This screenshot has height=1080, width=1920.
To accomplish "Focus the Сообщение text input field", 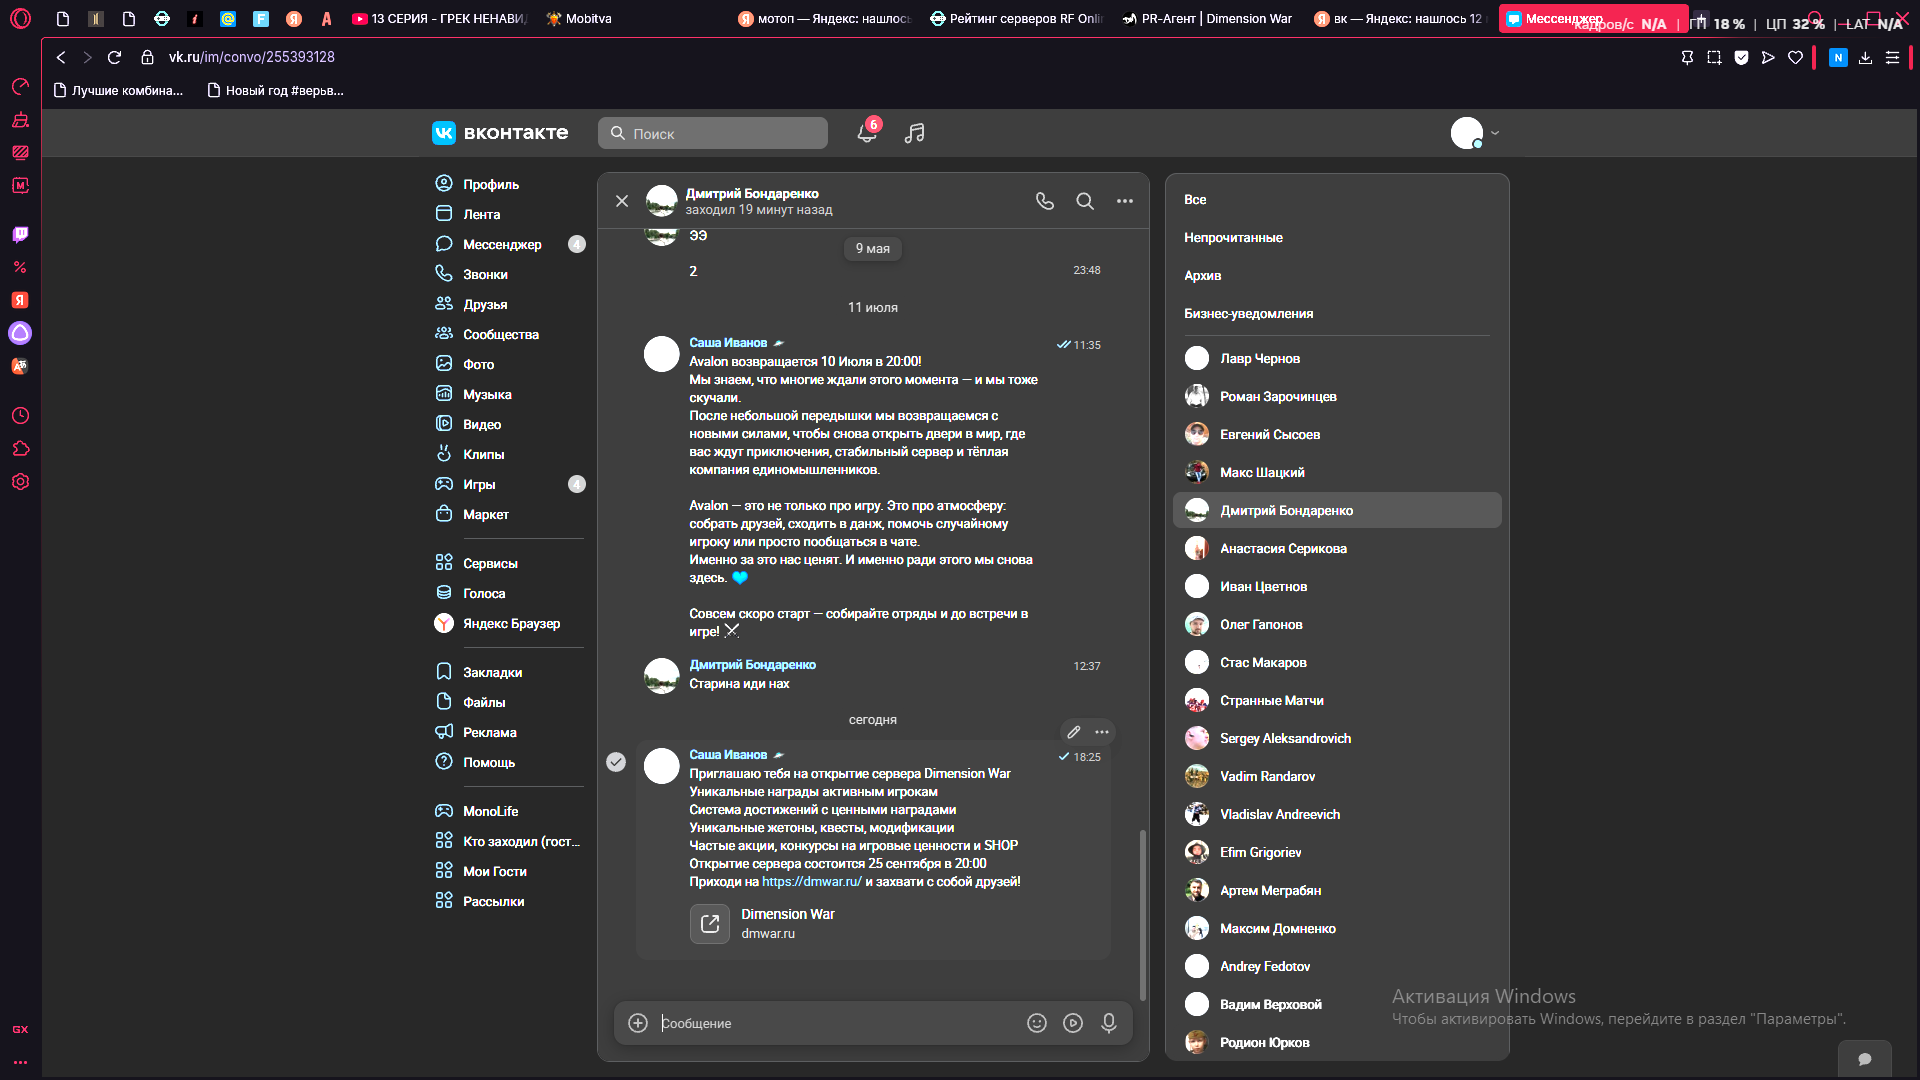I will pos(835,1023).
